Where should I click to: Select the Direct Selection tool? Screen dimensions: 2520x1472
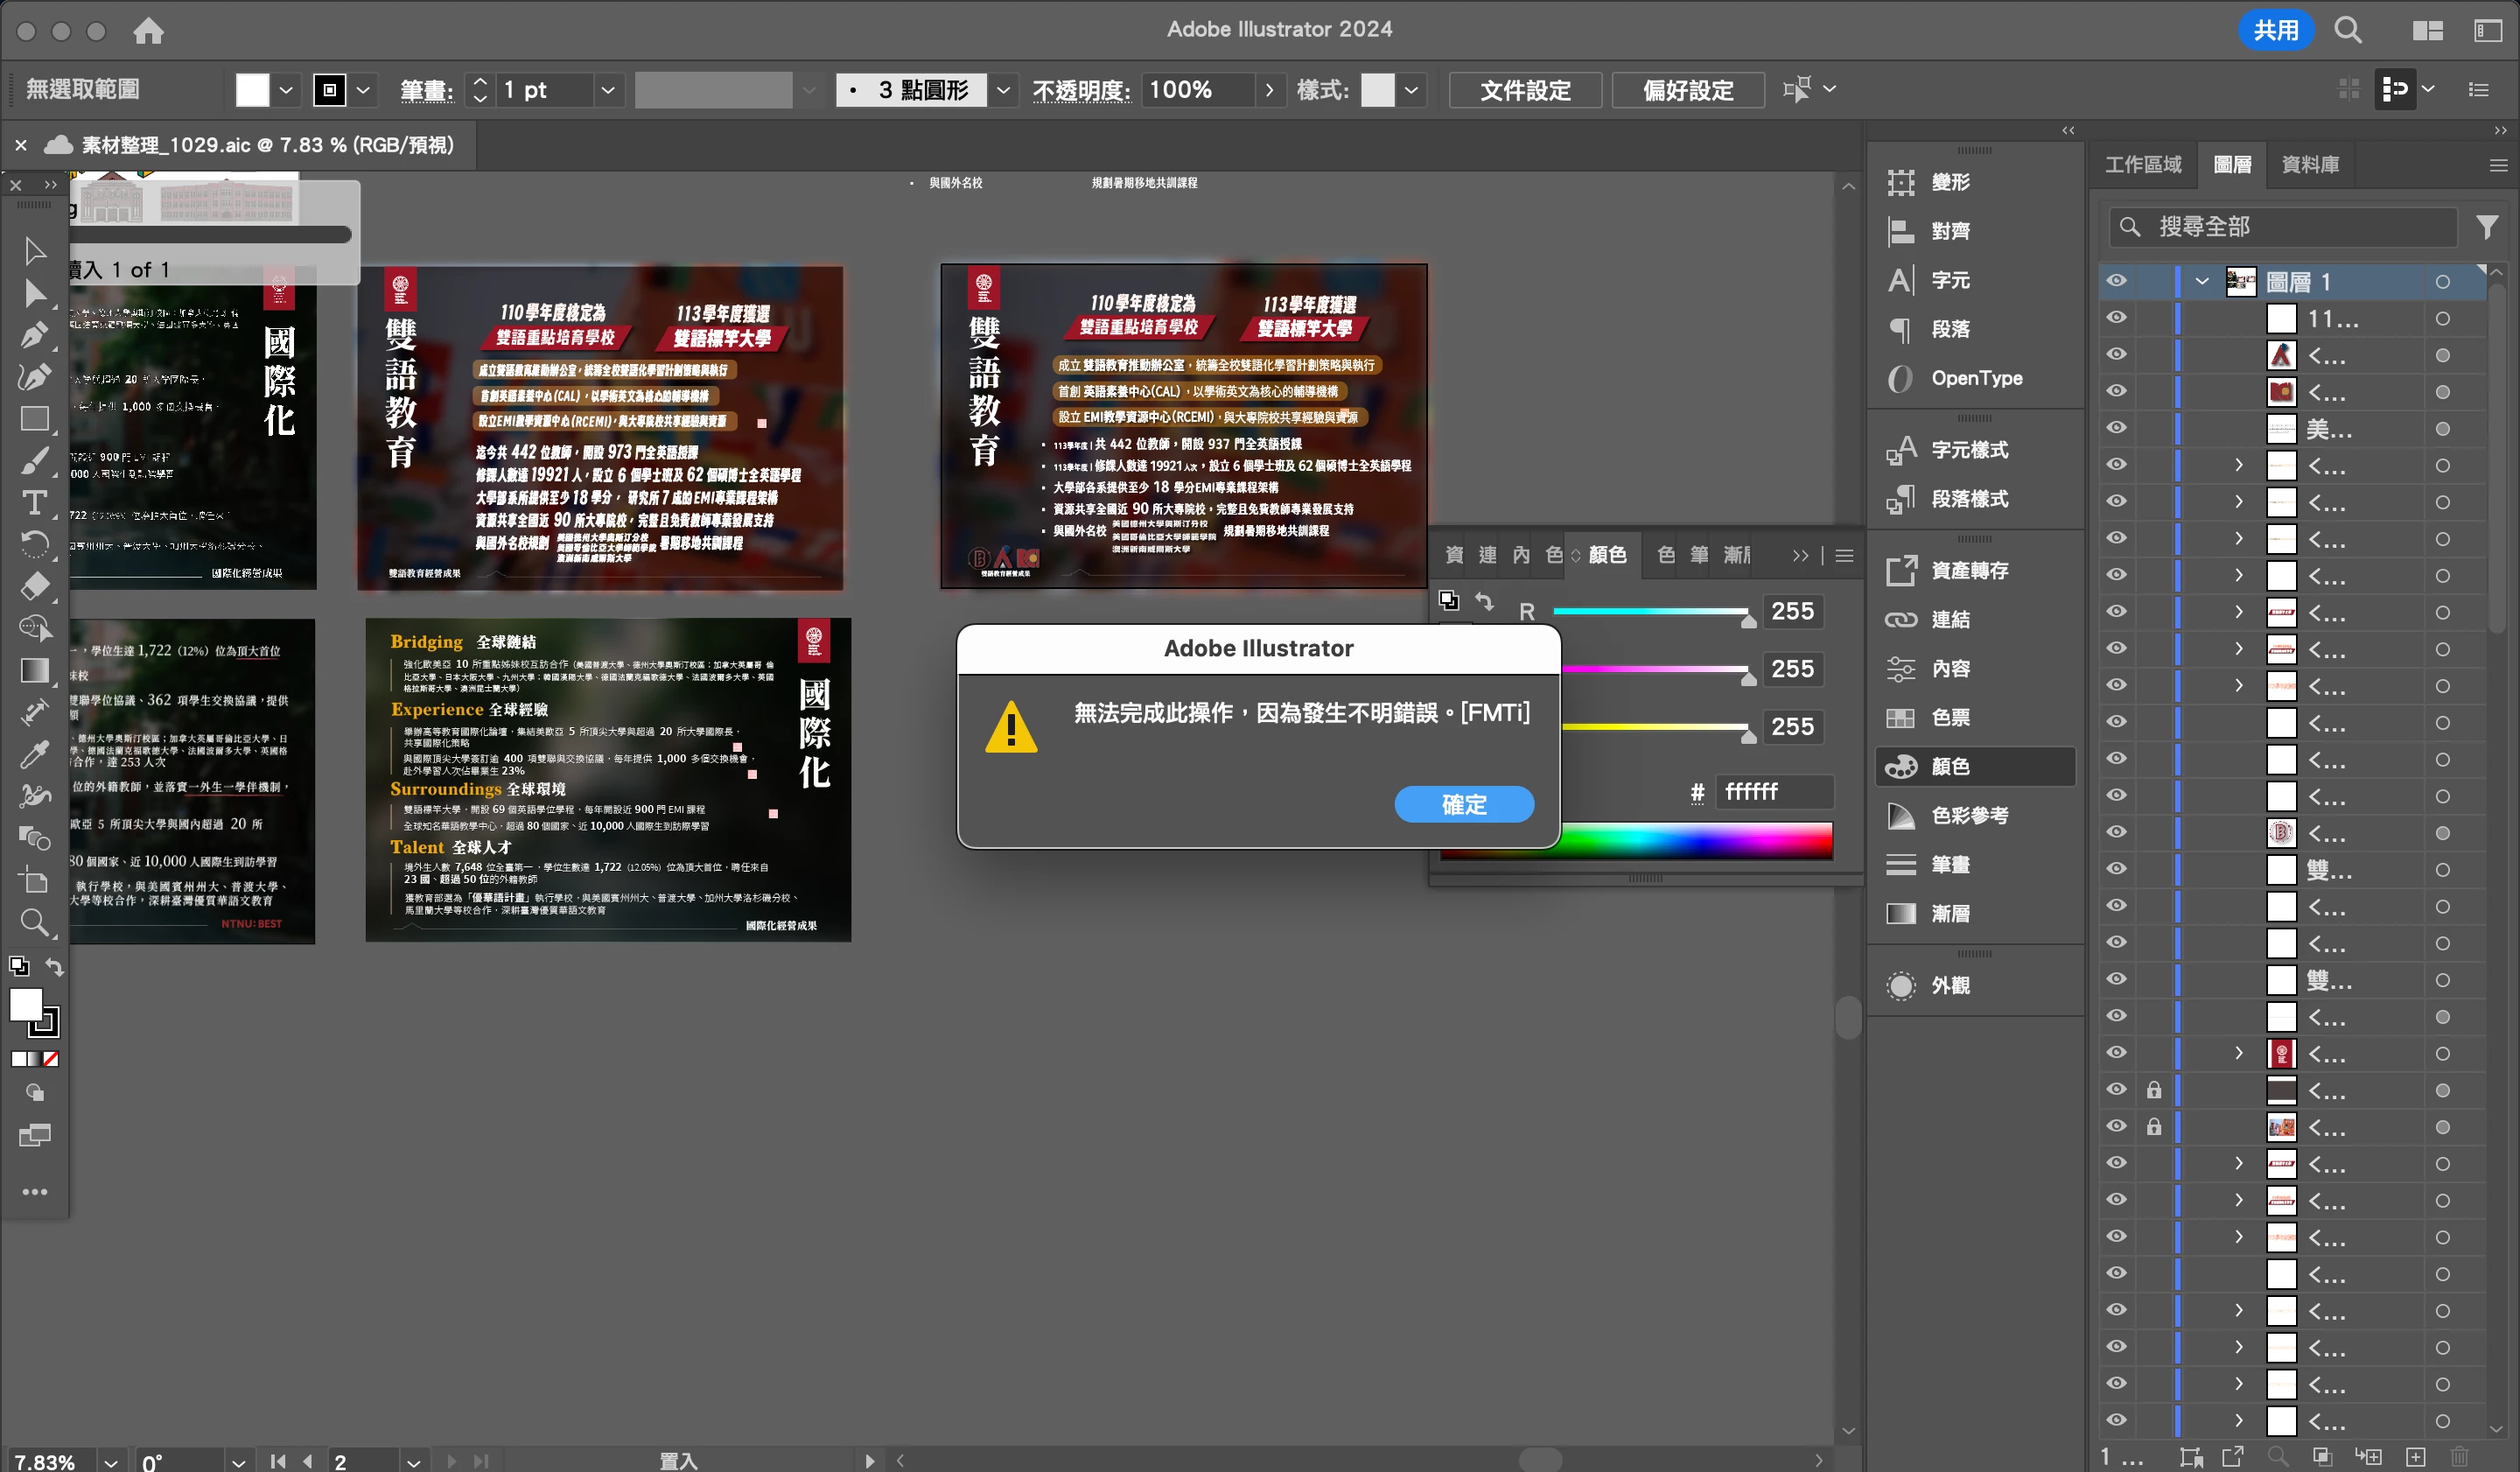click(35, 292)
